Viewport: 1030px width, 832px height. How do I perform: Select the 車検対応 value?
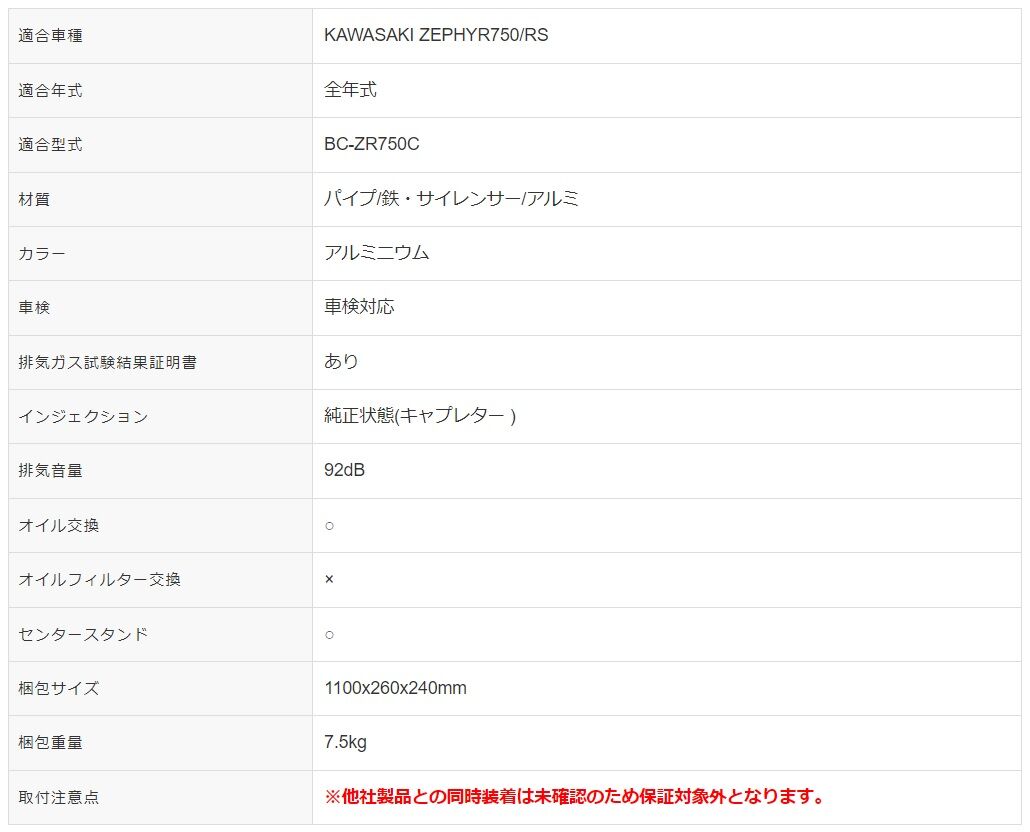click(x=359, y=307)
